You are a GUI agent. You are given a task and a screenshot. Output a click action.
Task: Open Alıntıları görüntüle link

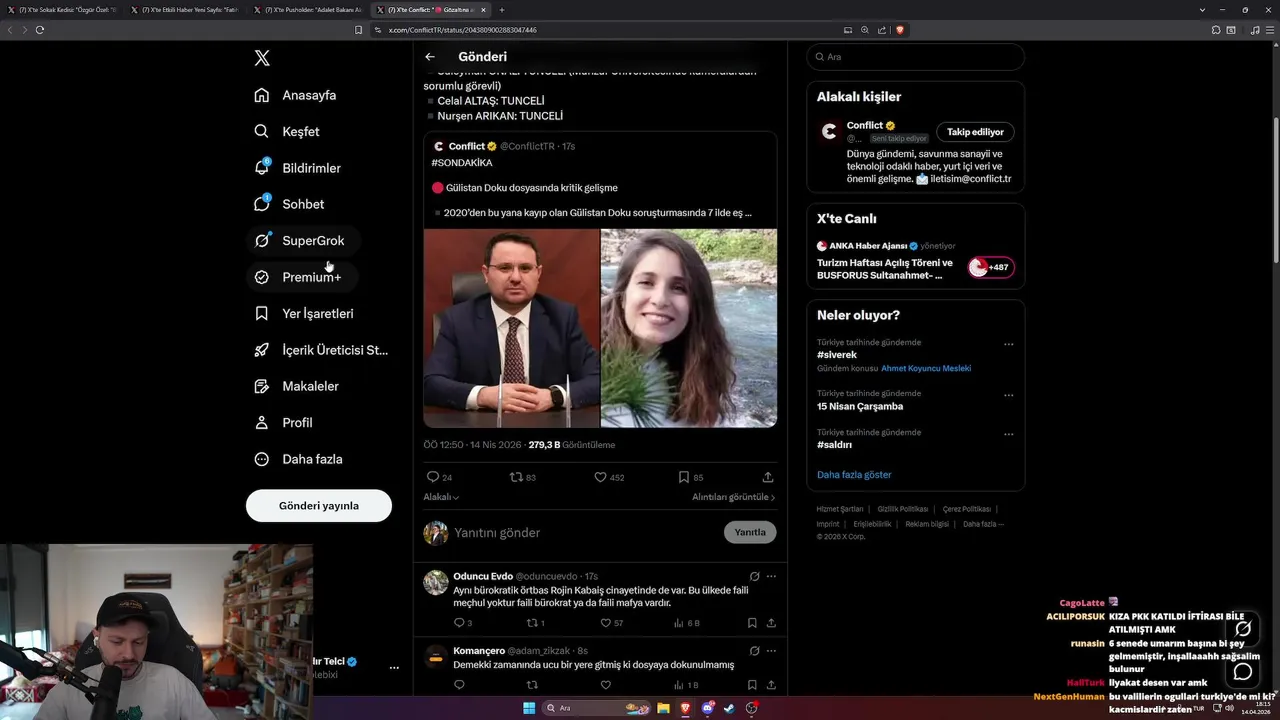(733, 497)
